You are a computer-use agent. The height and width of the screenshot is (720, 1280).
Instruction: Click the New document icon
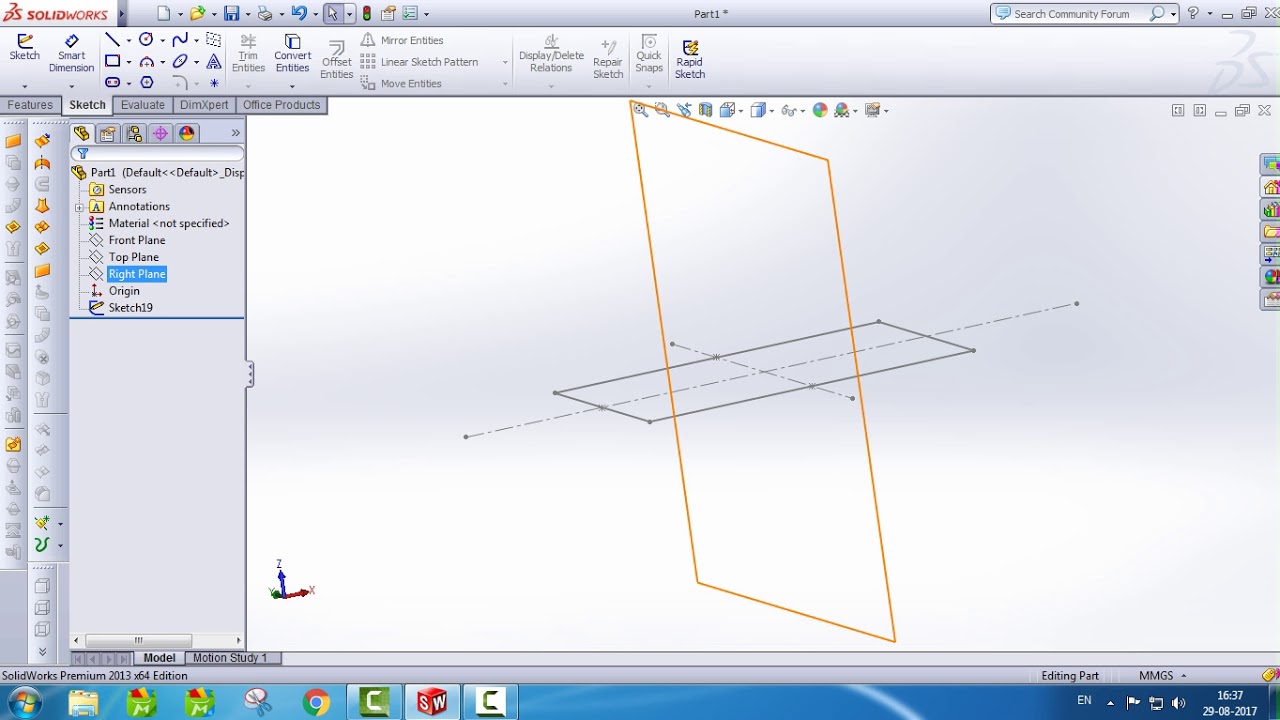point(164,14)
